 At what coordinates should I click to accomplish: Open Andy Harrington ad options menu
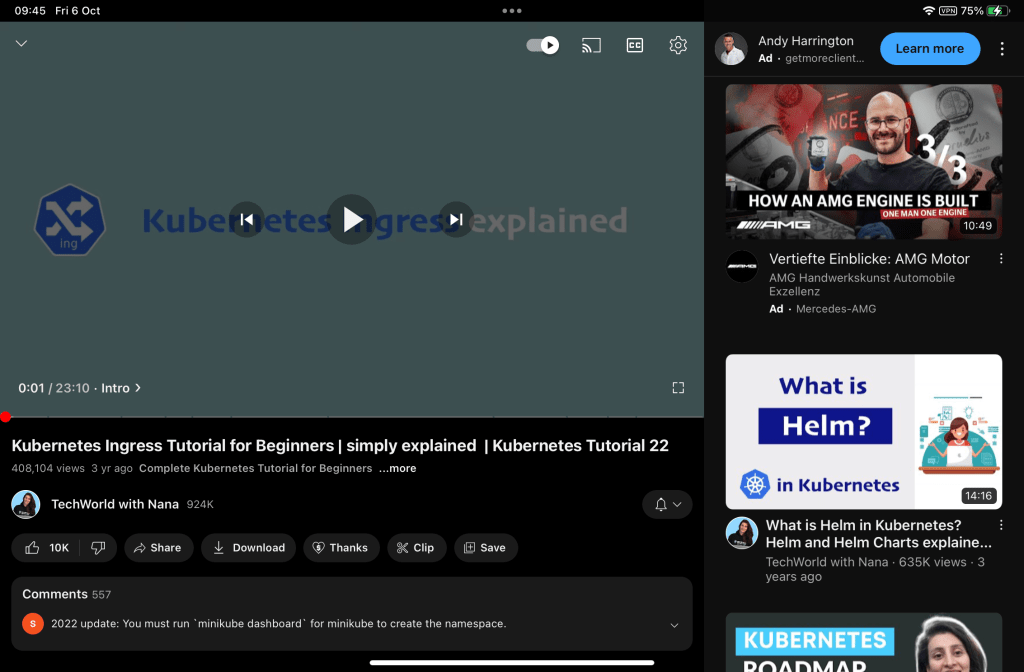pyautogui.click(x=1002, y=48)
